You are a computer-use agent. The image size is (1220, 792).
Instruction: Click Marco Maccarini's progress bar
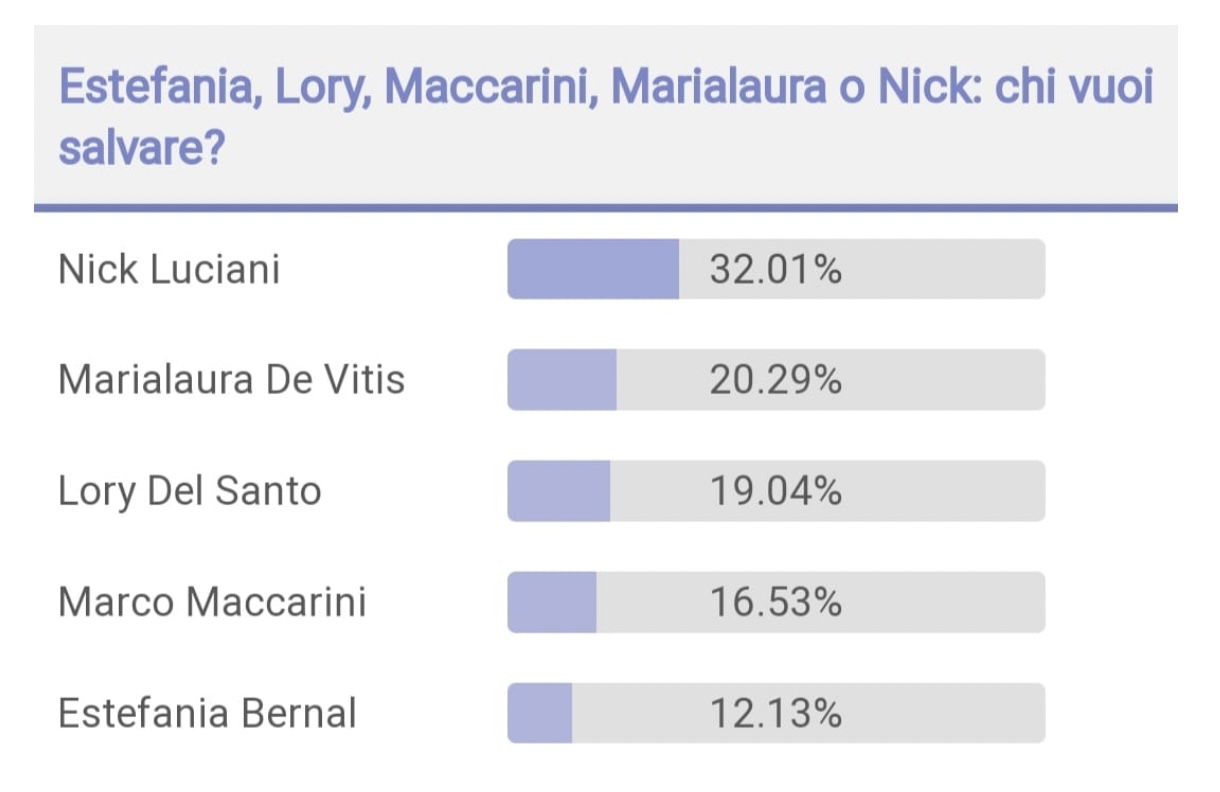coord(776,602)
